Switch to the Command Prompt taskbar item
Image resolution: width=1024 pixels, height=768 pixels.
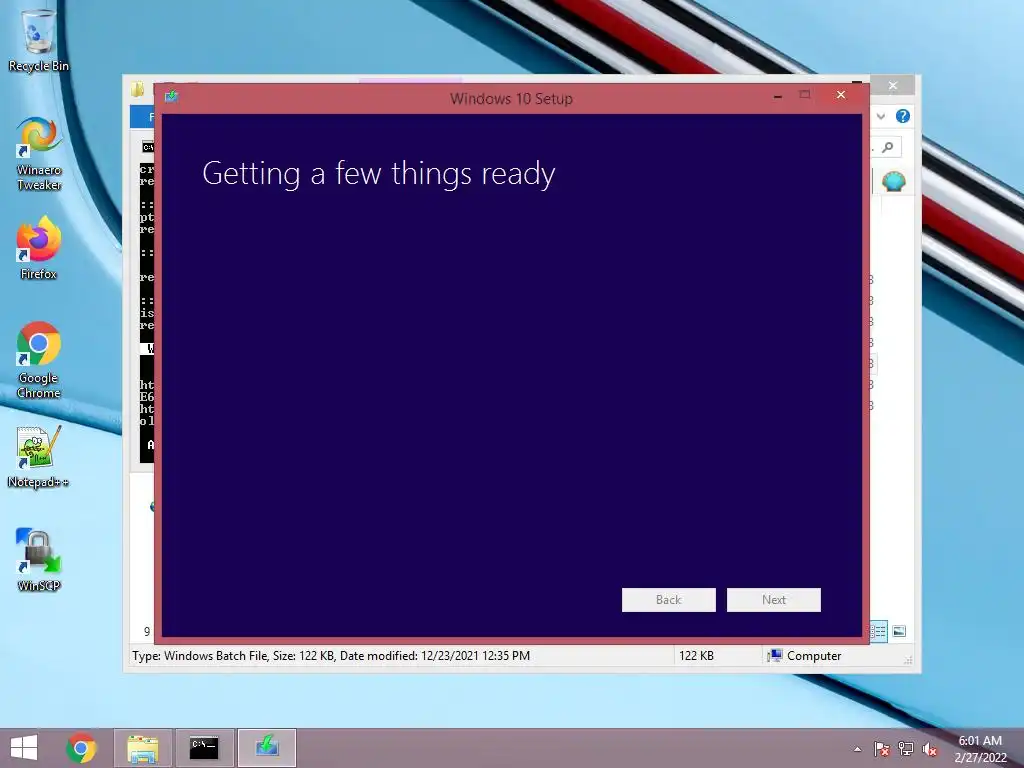(204, 748)
